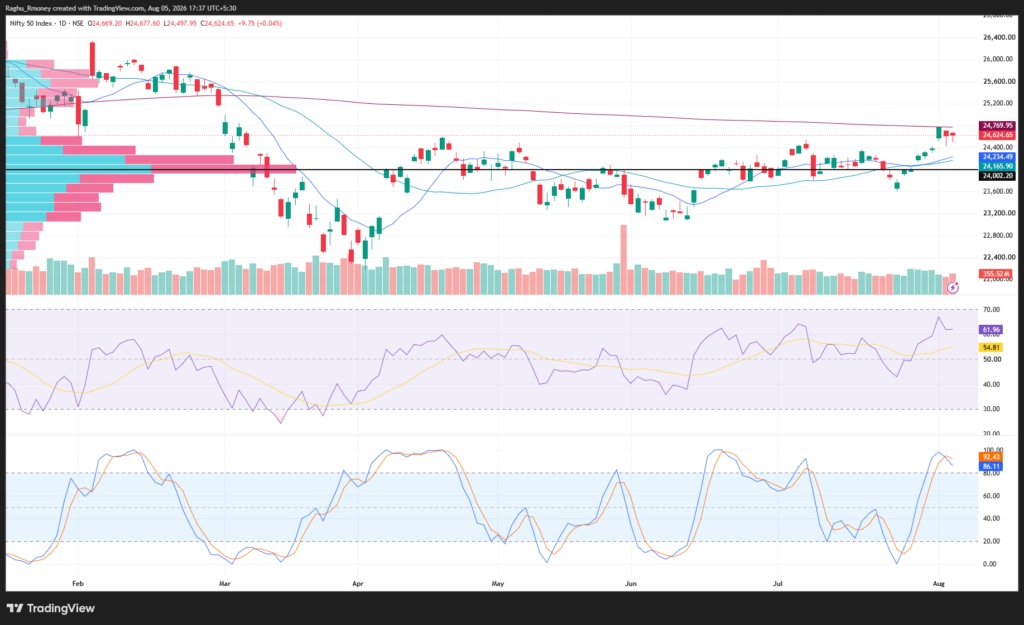
Task: Click the Feb label on time axis
Action: tap(78, 583)
